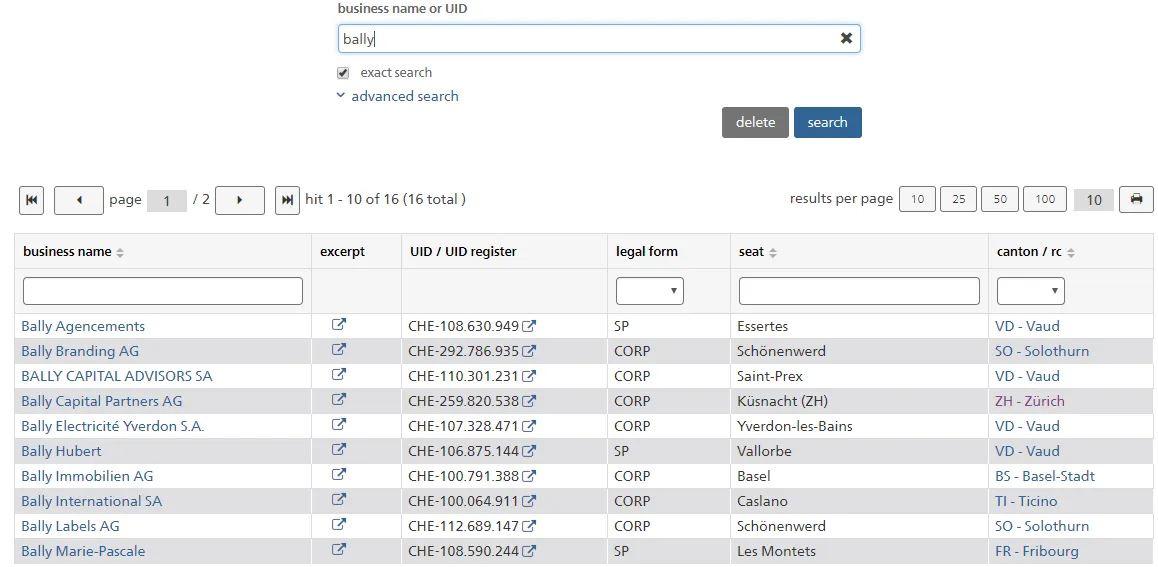
Task: Click the business name column filter field
Action: pyautogui.click(x=163, y=291)
